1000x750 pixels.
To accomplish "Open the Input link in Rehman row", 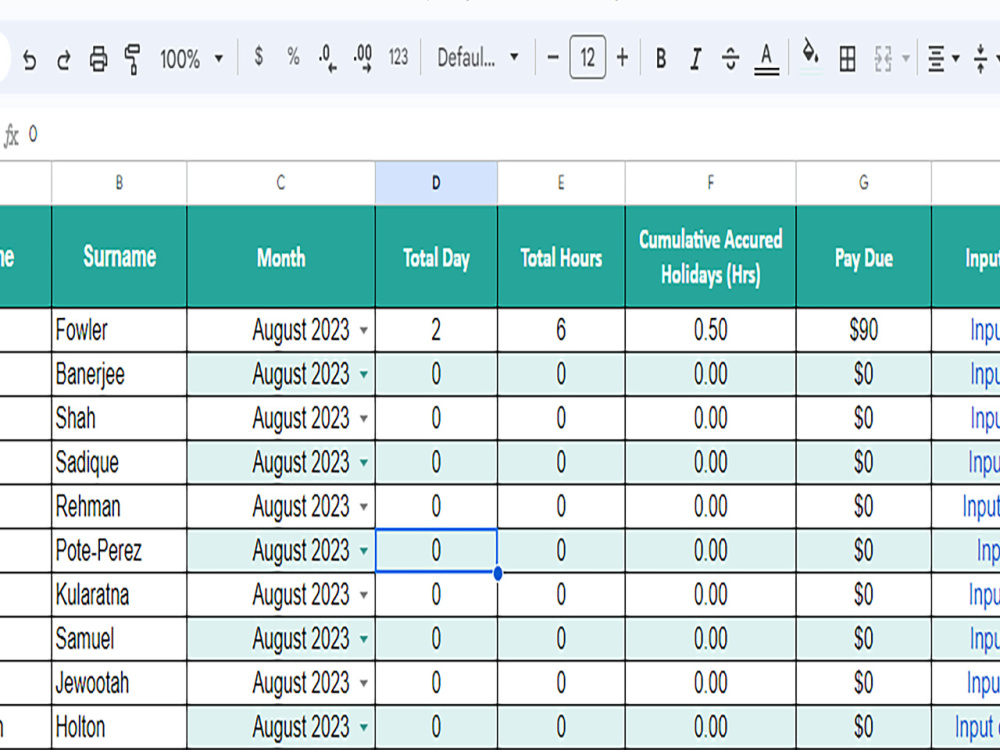I will click(x=981, y=508).
